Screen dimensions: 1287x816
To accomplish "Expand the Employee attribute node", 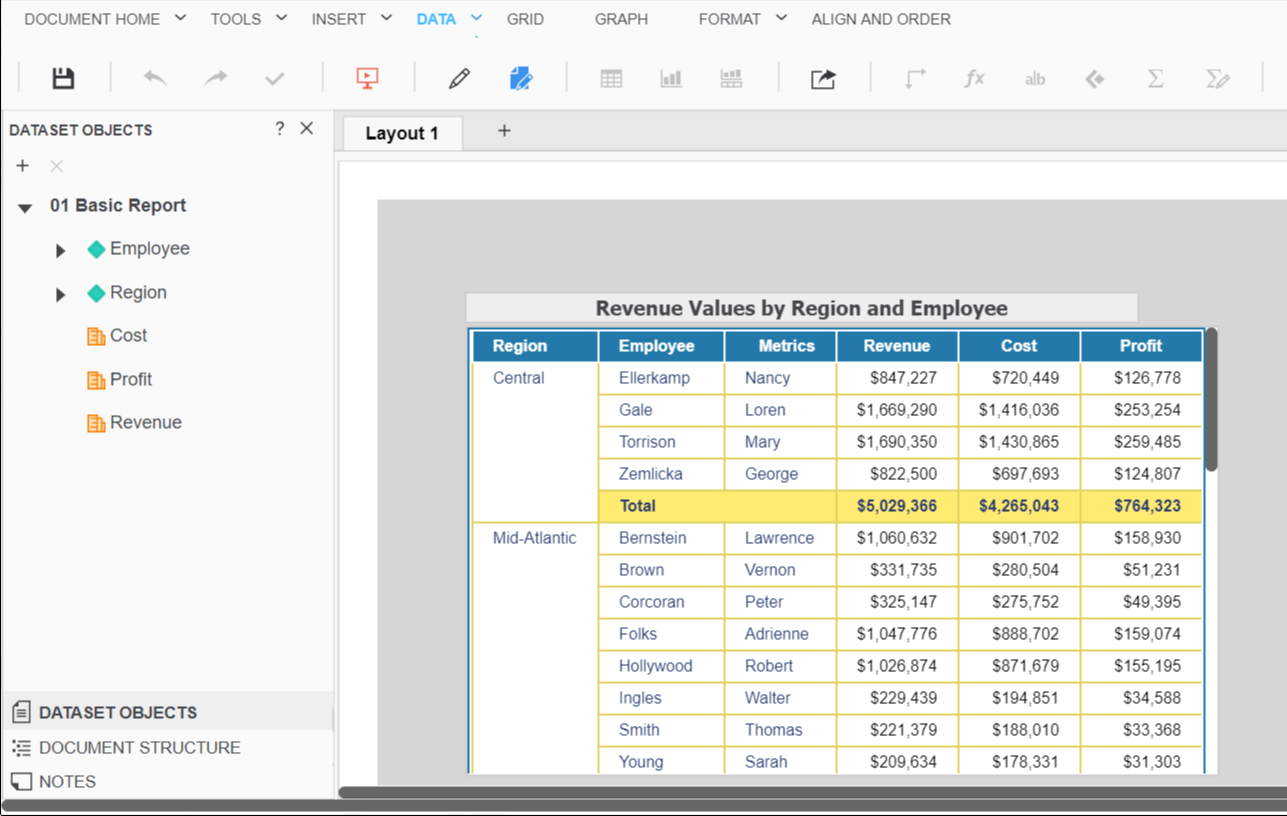I will coord(61,251).
